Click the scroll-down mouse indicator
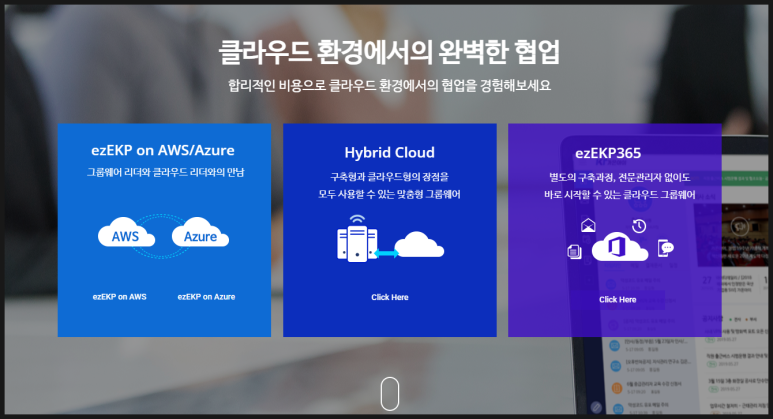This screenshot has width=773, height=419. point(389,393)
